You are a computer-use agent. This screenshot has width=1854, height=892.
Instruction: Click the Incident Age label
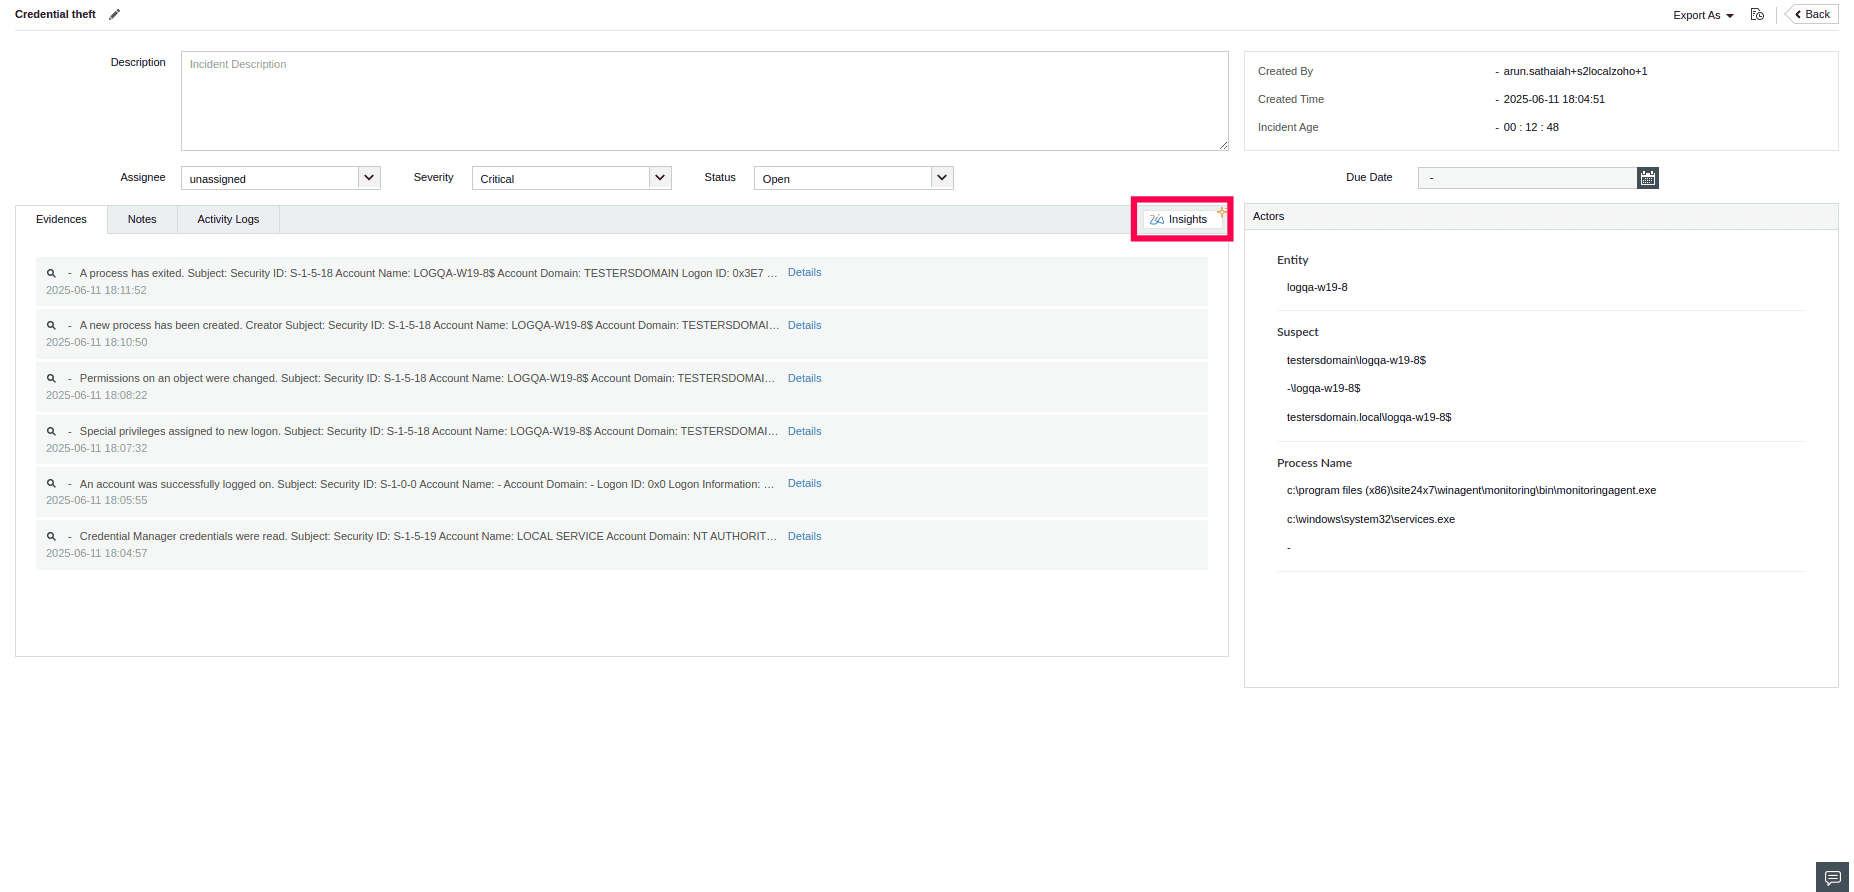[1288, 127]
